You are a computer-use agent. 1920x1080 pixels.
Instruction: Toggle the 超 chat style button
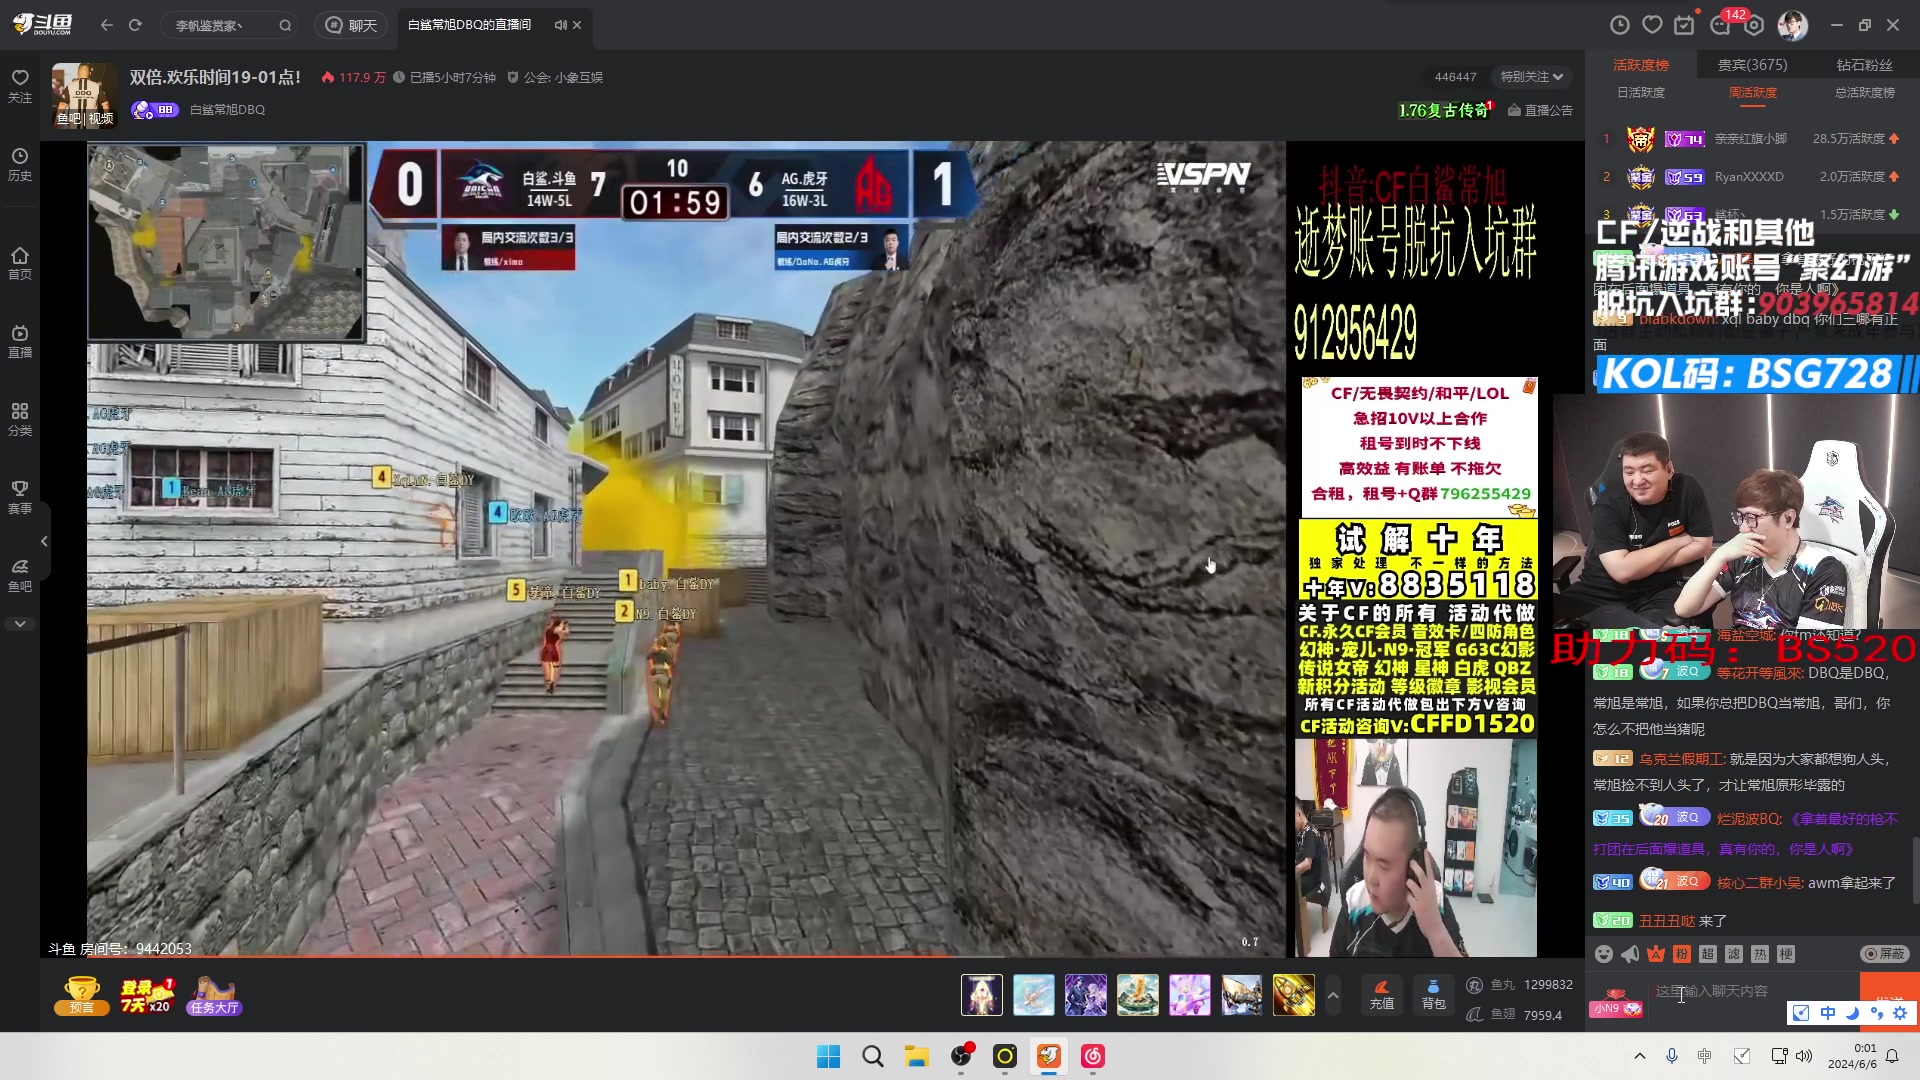[1708, 954]
